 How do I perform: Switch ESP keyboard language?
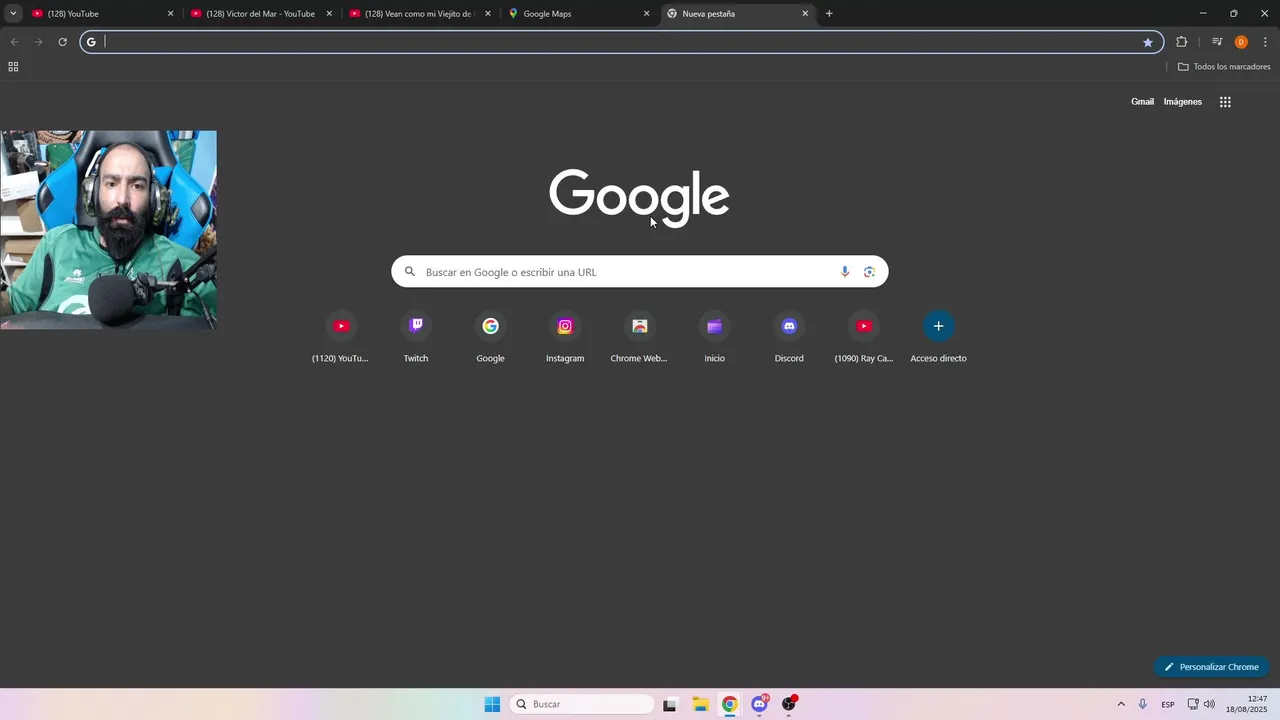[x=1168, y=705]
